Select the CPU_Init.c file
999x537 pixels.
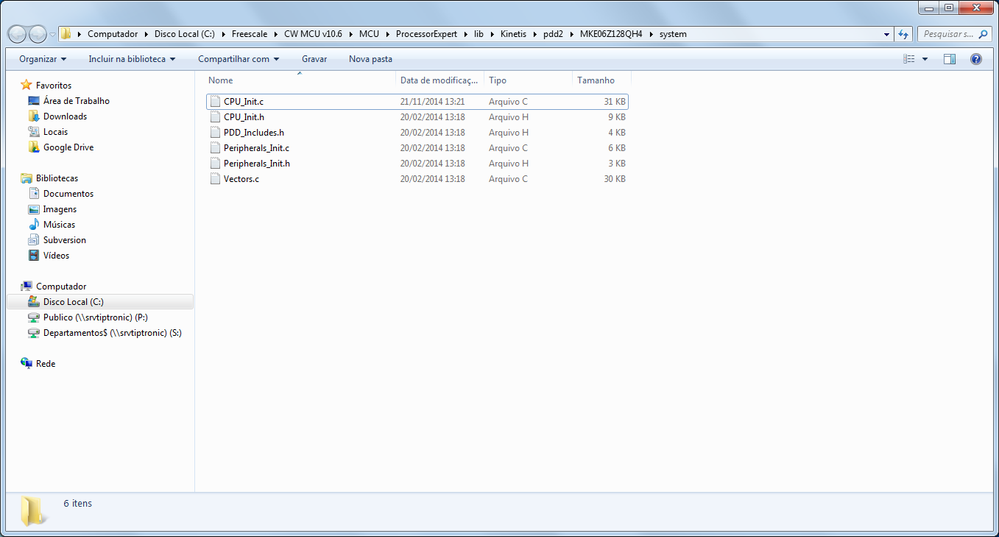pyautogui.click(x=417, y=101)
